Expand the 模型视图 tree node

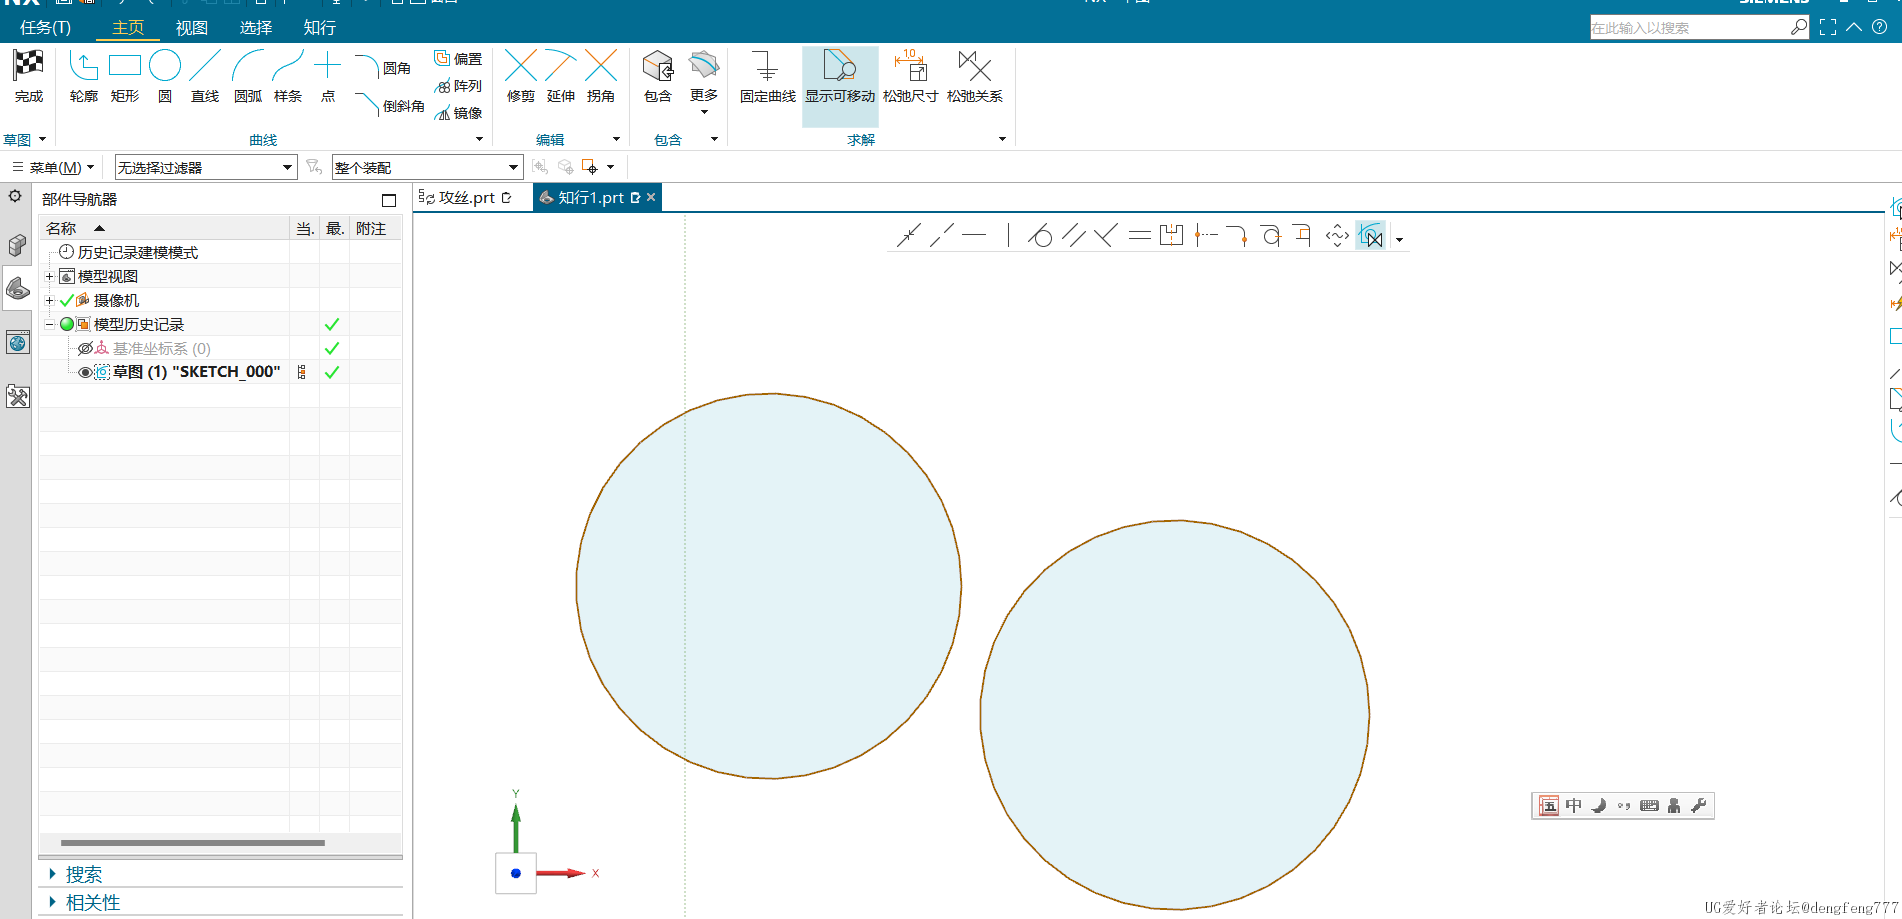[49, 276]
